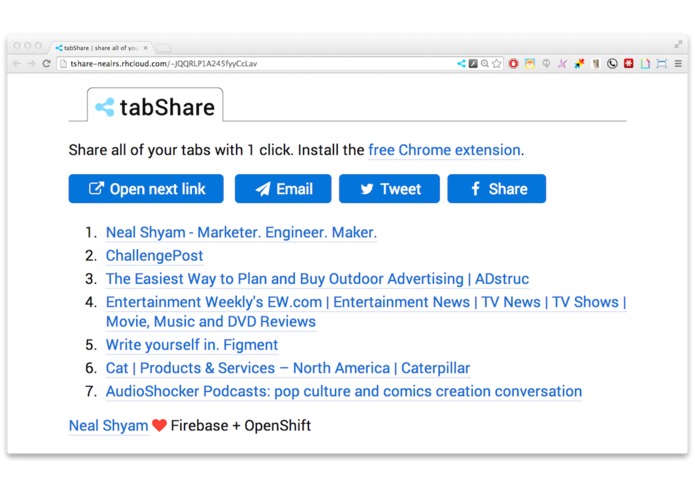The width and height of the screenshot is (695, 494).
Task: Click the dark pencil extension icon in address bar
Action: pyautogui.click(x=473, y=64)
